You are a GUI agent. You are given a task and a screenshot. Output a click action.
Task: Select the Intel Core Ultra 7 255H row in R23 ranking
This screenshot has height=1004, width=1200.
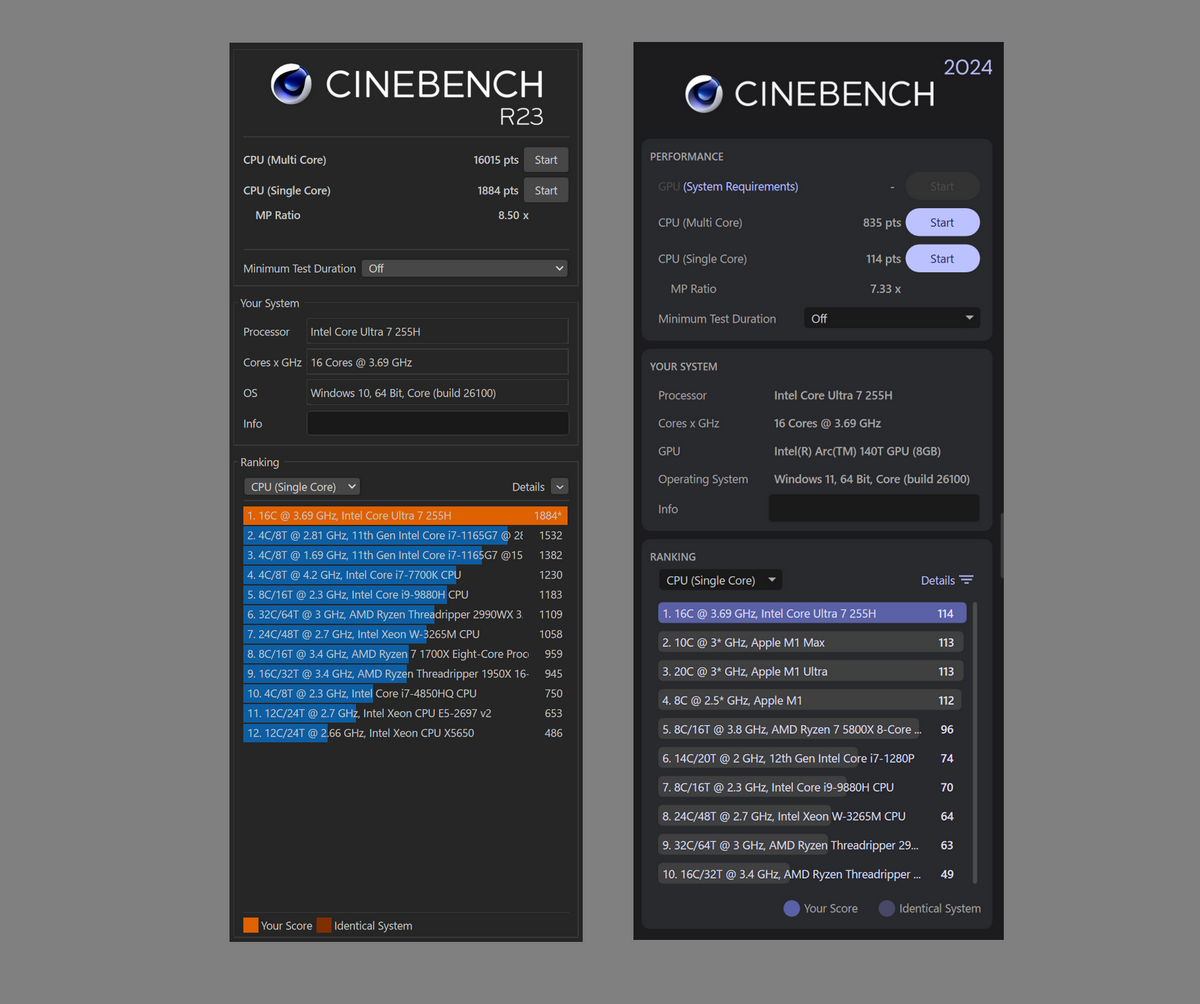[x=405, y=516]
